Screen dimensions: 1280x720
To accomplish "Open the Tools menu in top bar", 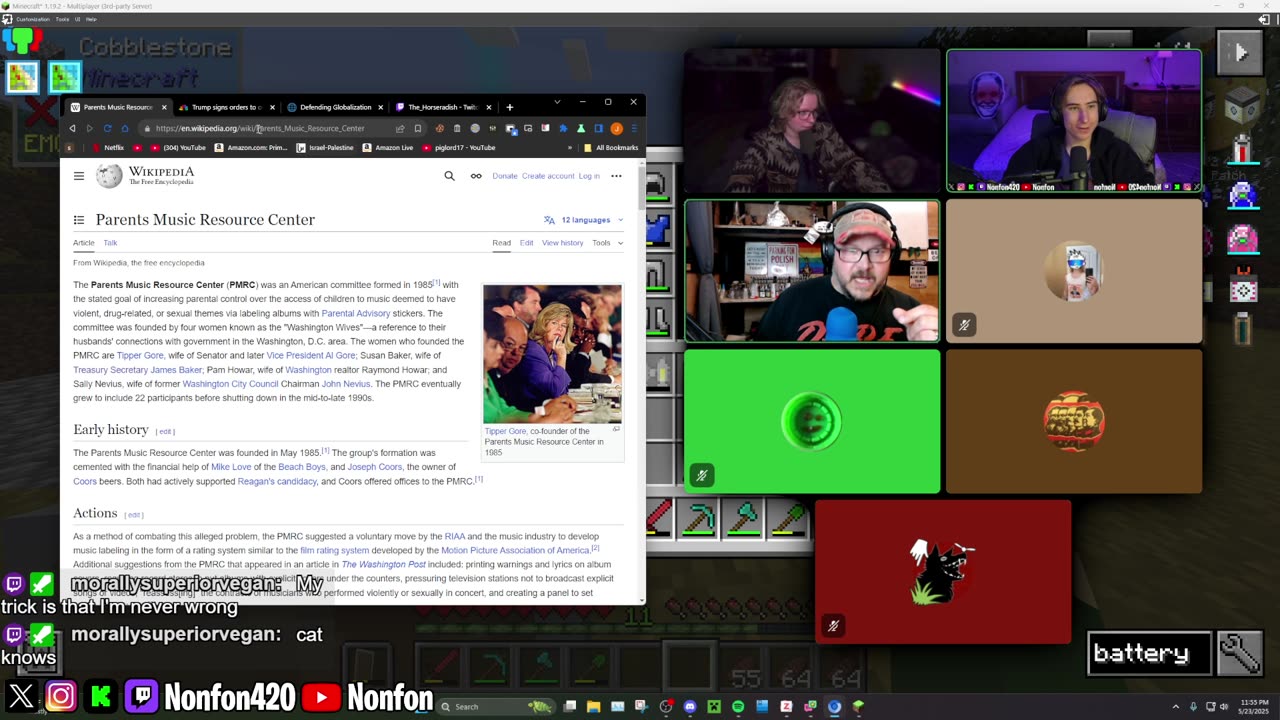I will (x=62, y=19).
